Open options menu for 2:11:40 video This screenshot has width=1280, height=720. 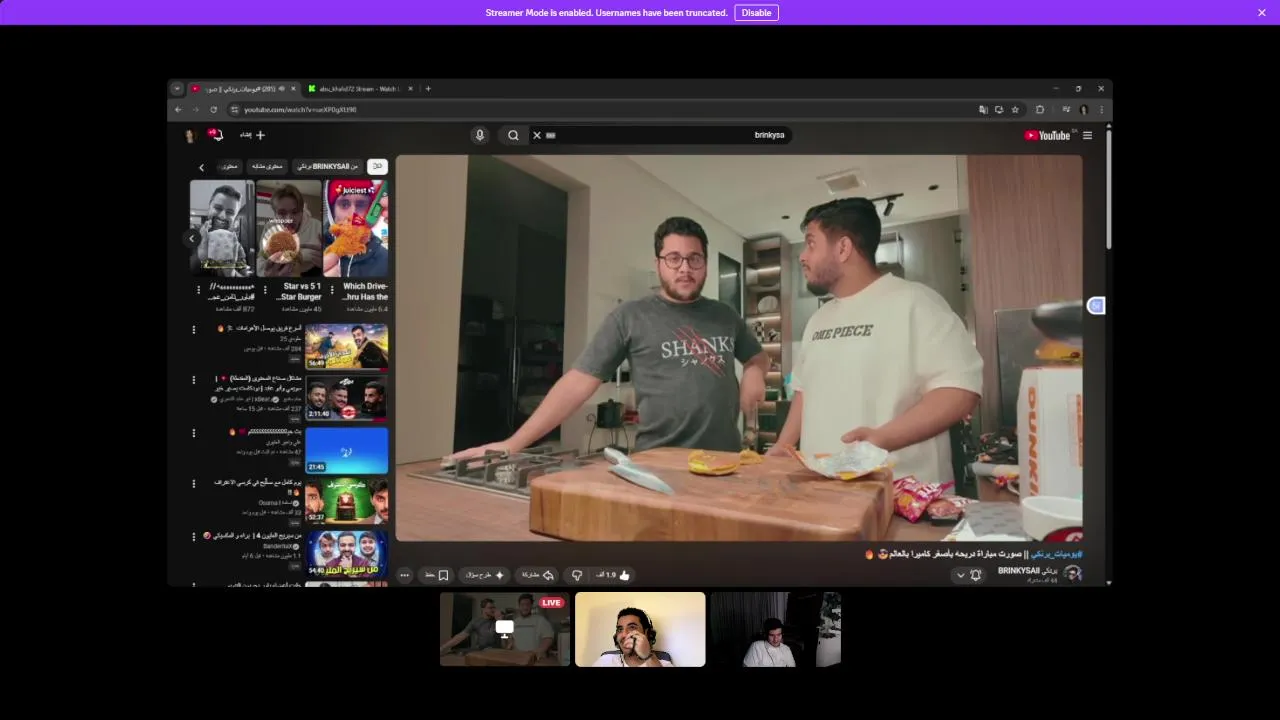click(194, 380)
